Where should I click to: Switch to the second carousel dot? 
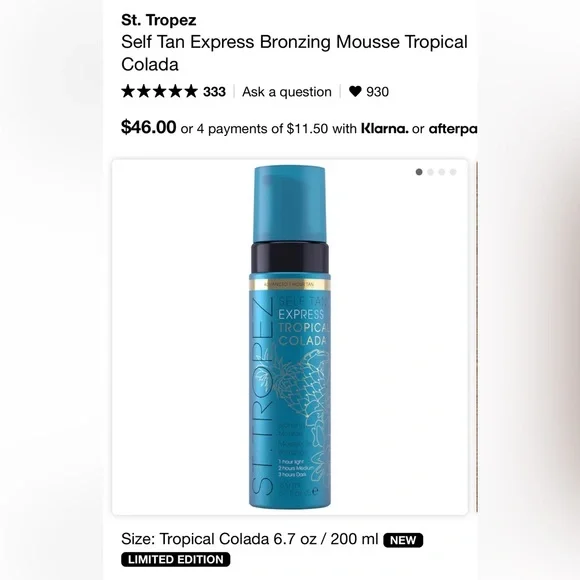tap(430, 172)
